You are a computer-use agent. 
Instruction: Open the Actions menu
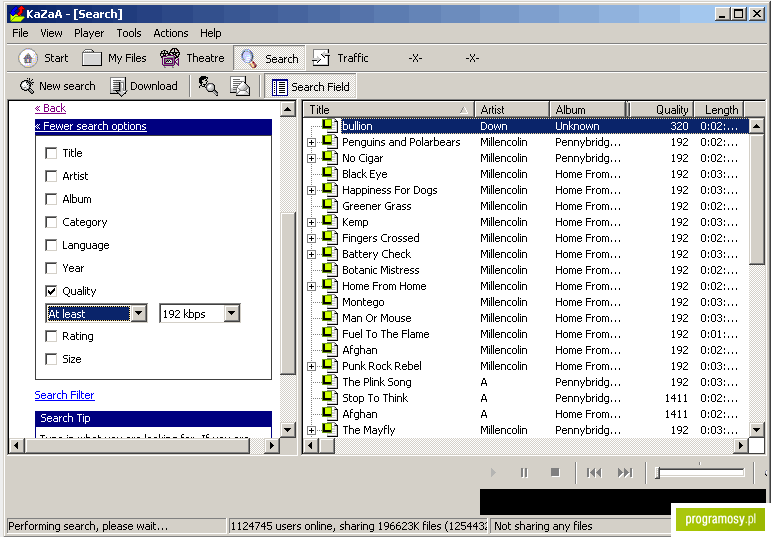(171, 33)
